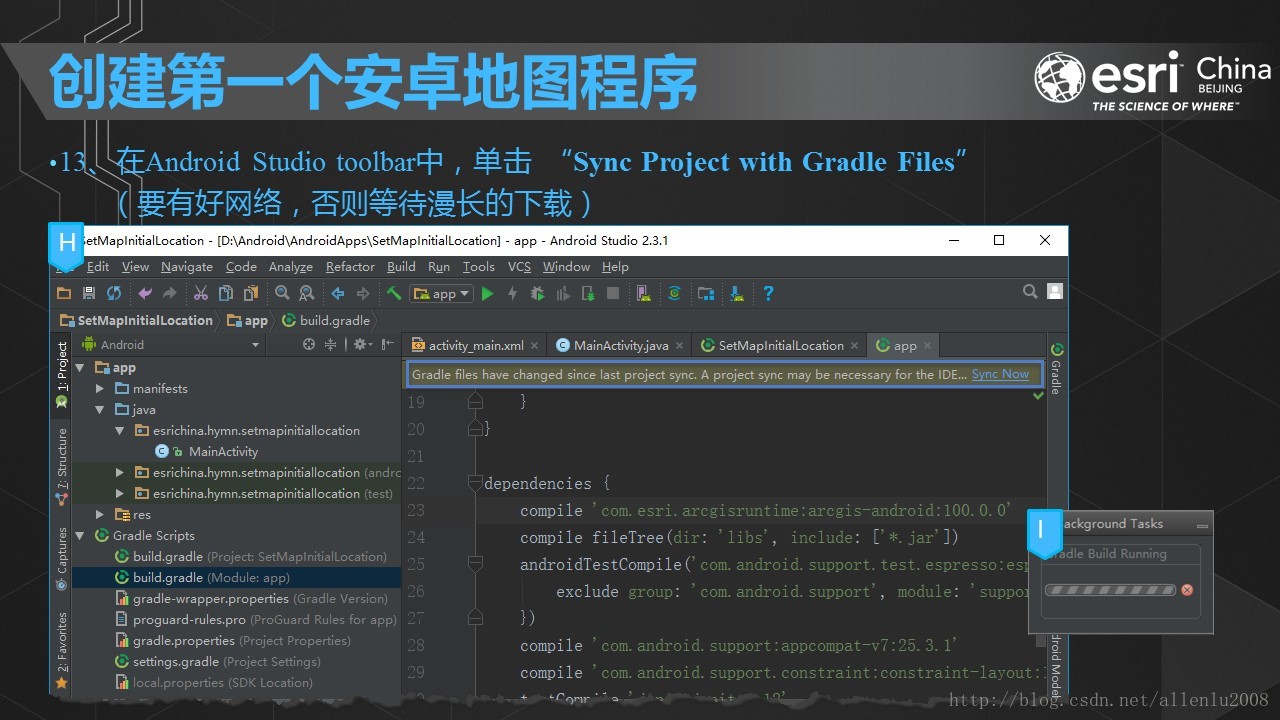Switch to MainActivity.java tab

[x=619, y=345]
